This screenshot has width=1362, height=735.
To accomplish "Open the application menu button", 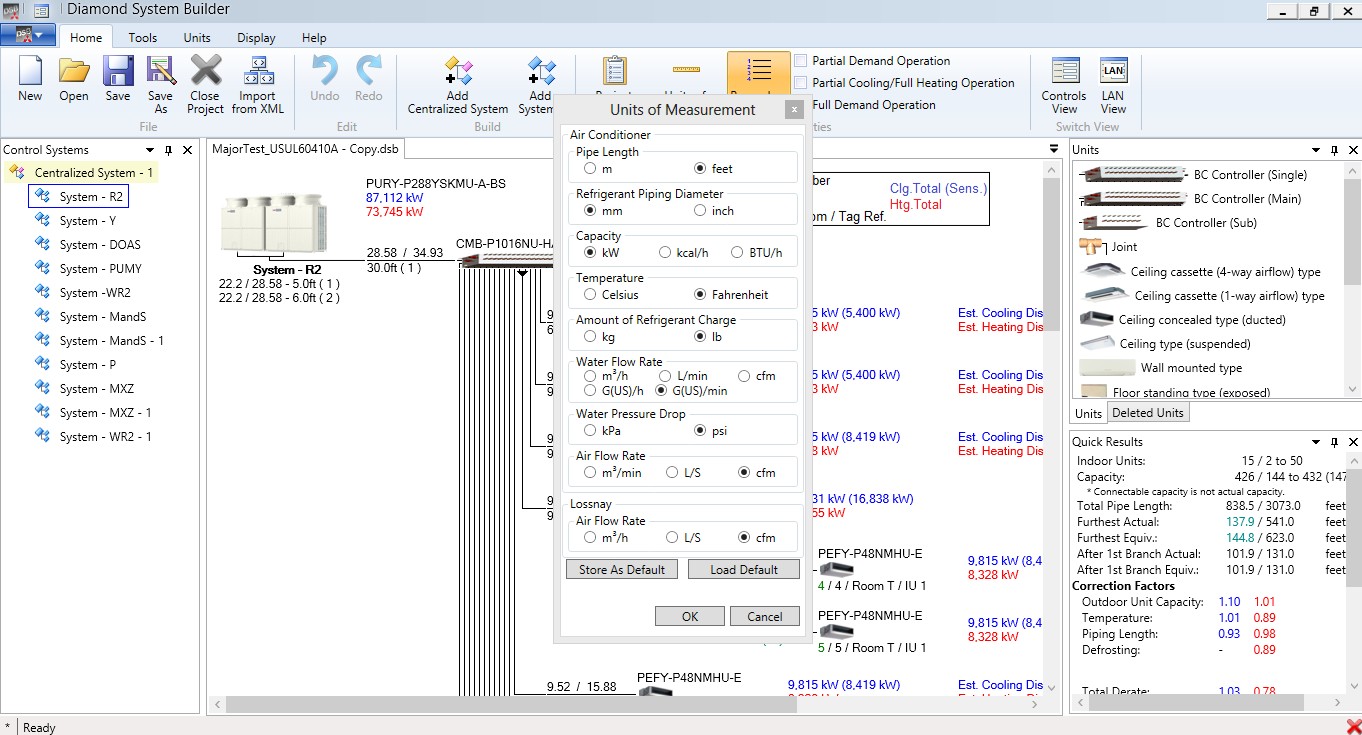I will click(x=28, y=35).
